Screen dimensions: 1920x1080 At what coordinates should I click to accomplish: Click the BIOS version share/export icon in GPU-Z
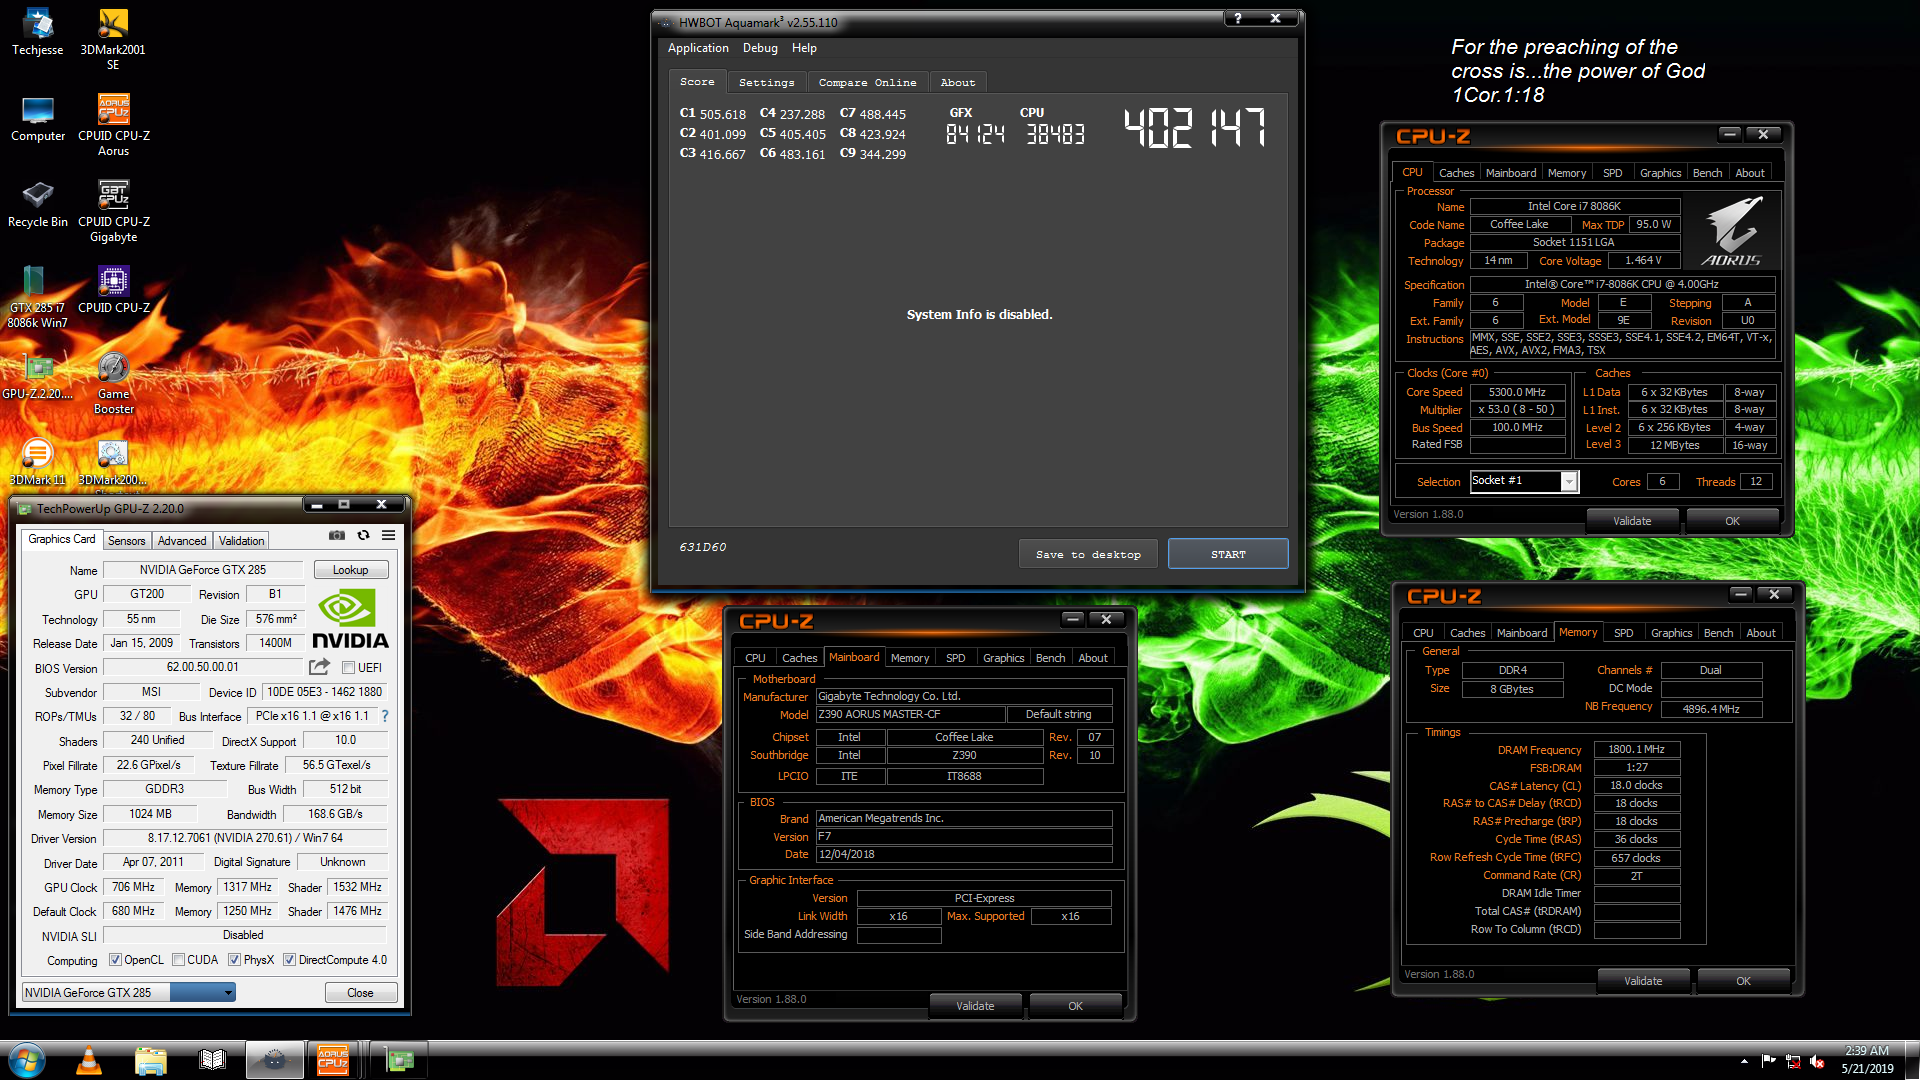(319, 667)
